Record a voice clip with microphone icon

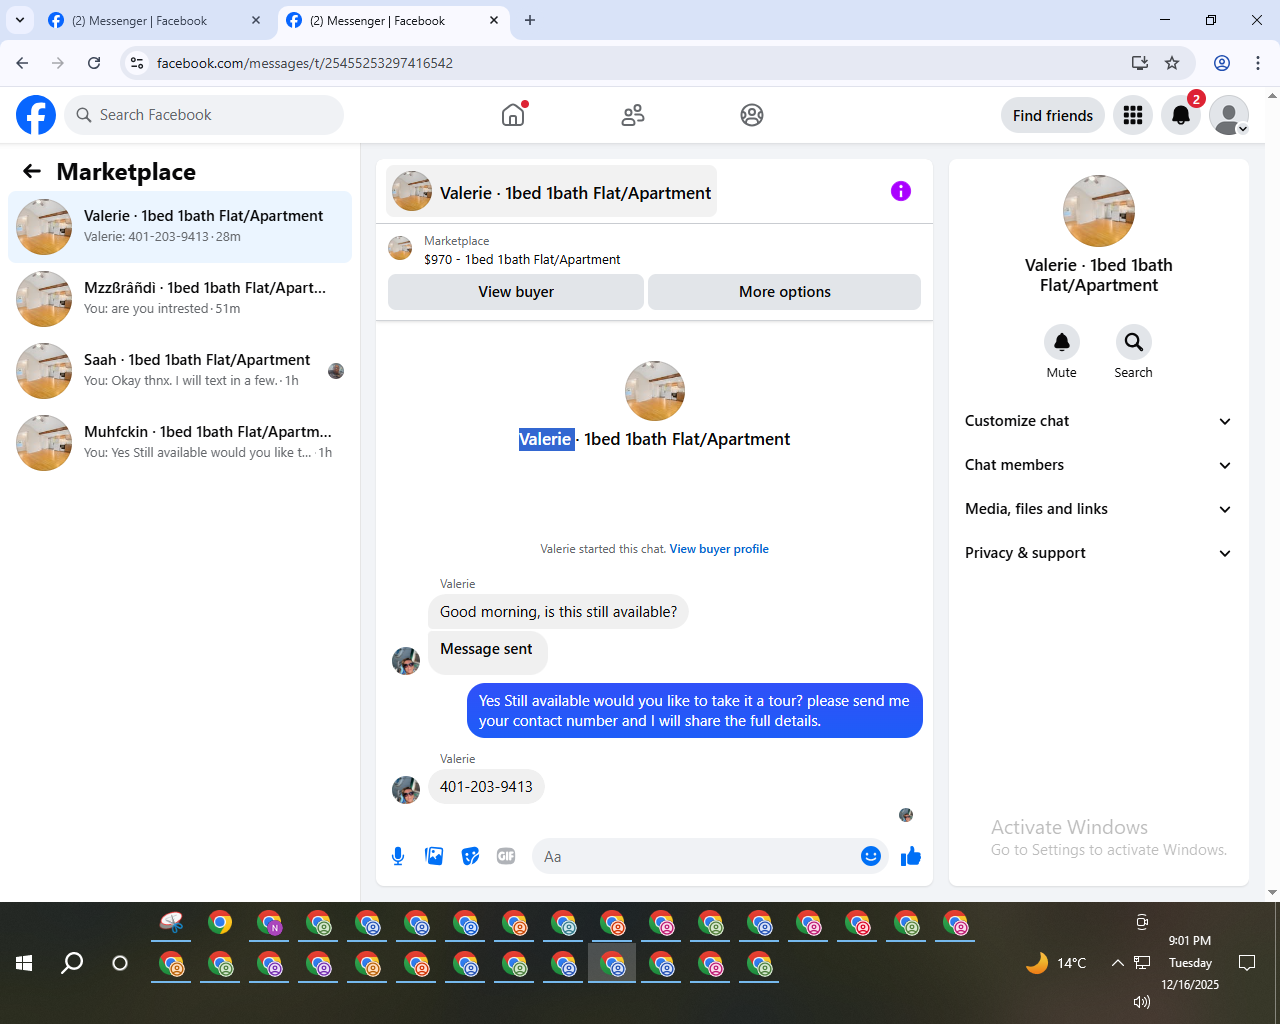click(x=398, y=856)
